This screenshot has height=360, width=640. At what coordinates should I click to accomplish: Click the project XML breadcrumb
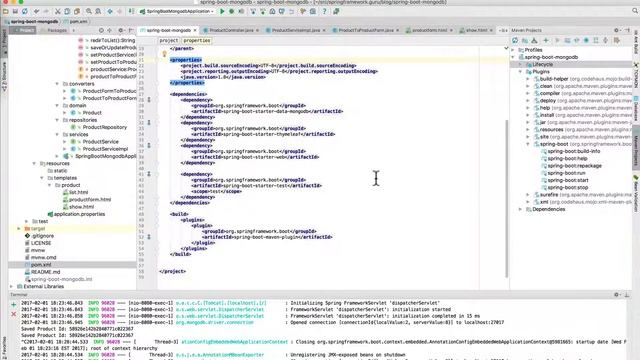(x=169, y=40)
